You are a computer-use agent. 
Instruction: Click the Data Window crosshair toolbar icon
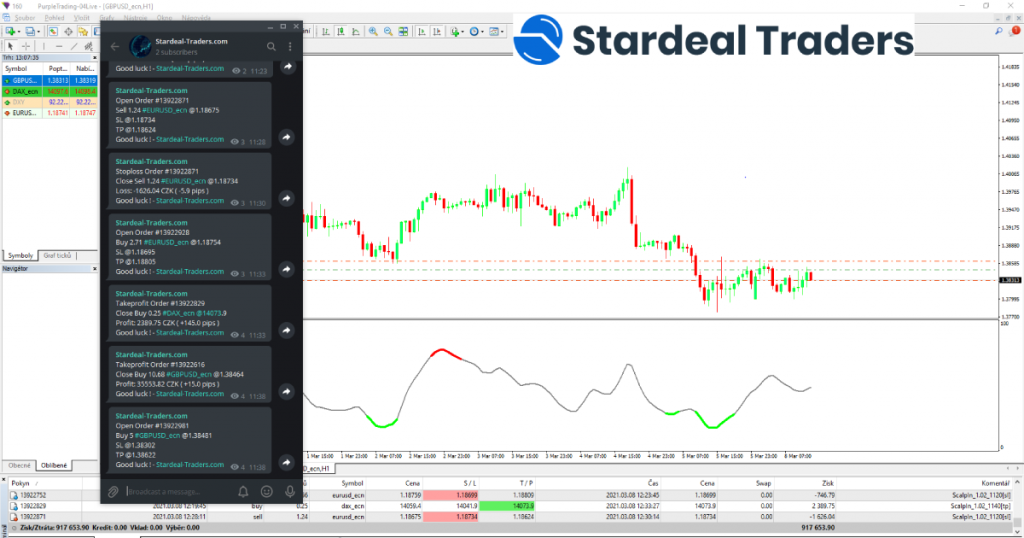click(68, 31)
